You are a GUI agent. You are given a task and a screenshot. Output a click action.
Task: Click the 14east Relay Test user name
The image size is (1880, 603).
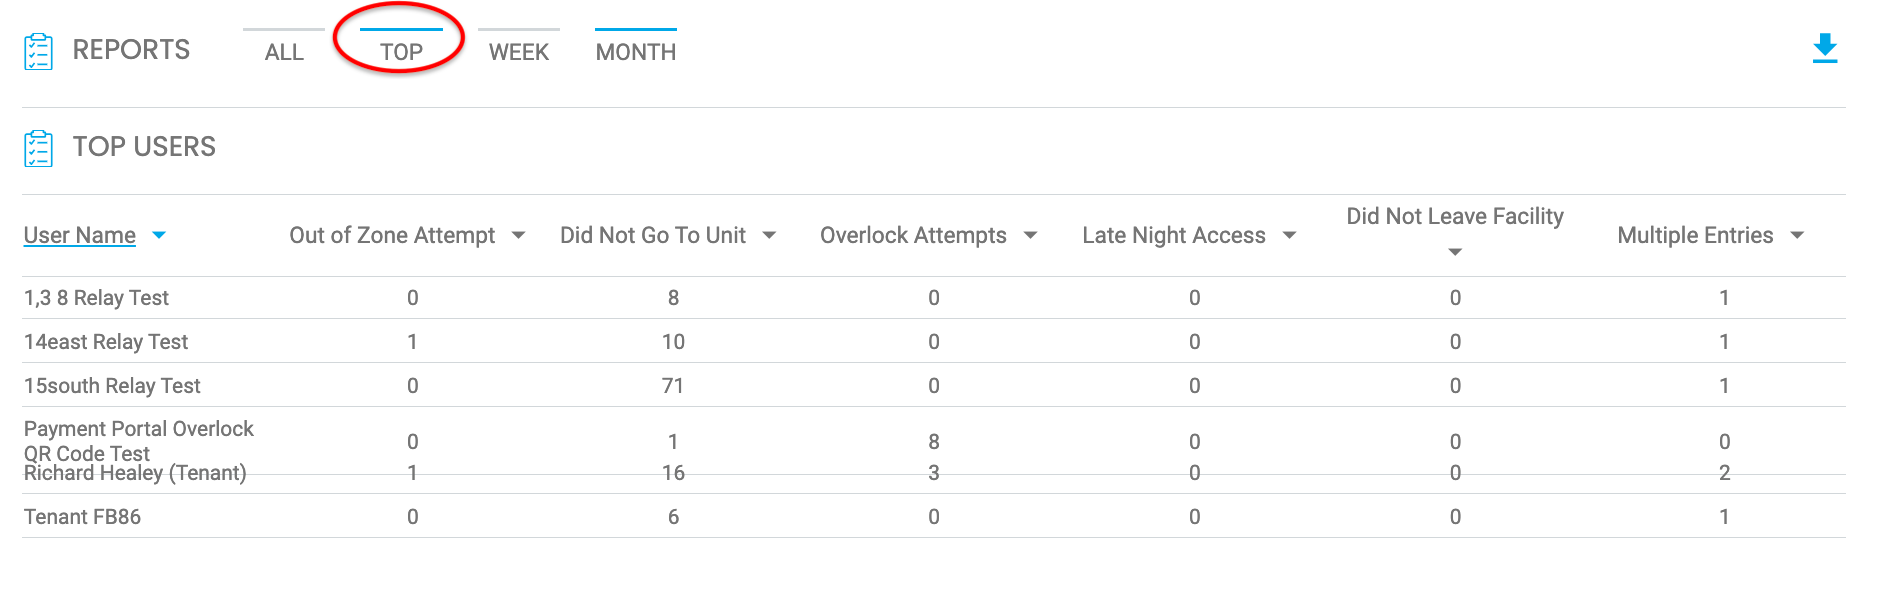(x=105, y=341)
